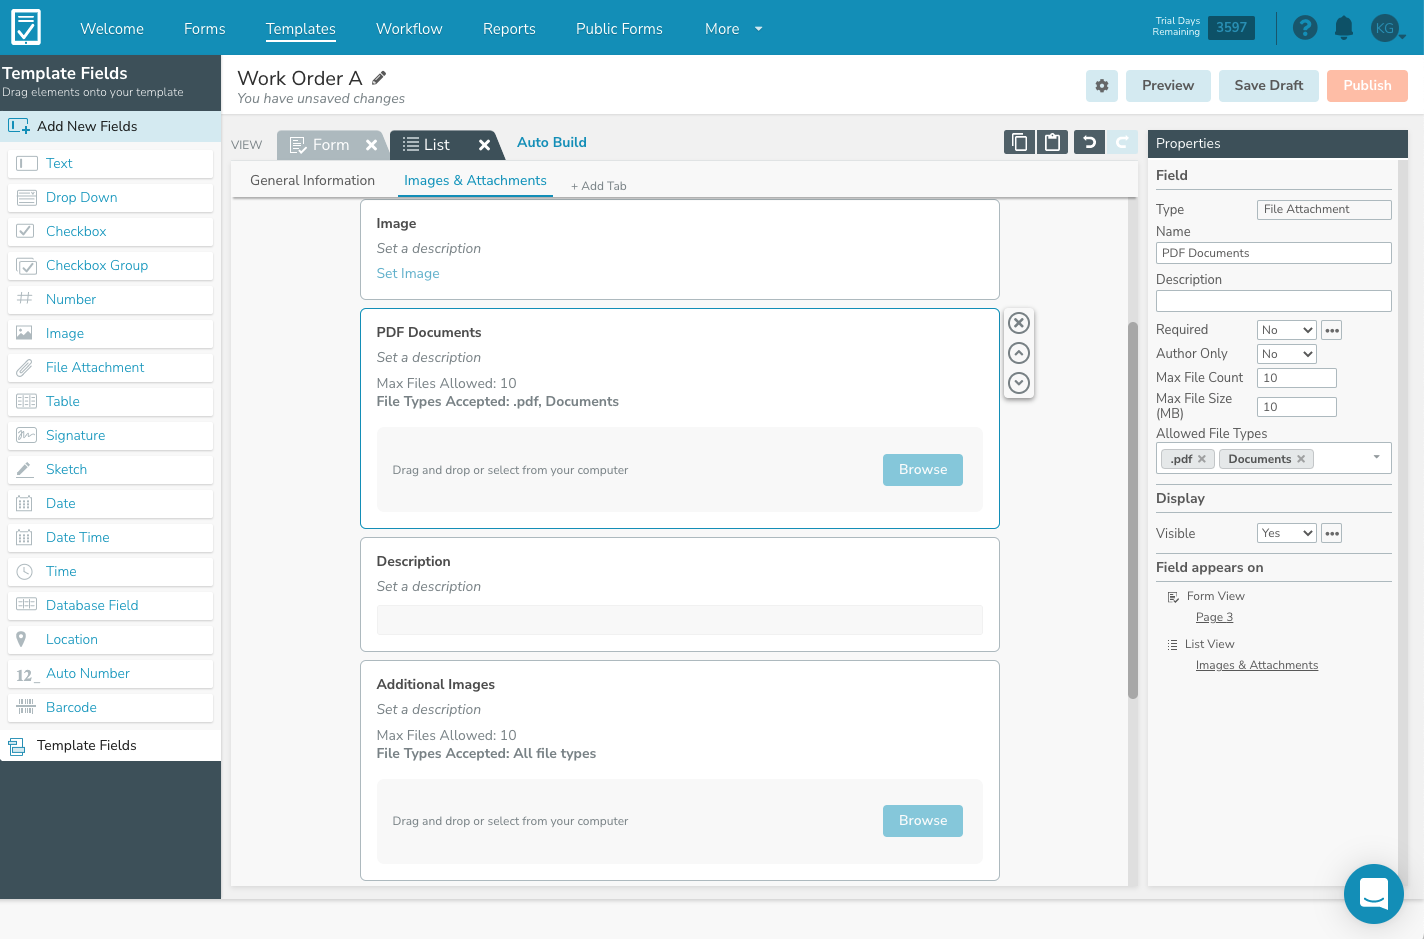Viewport: 1424px width, 939px height.
Task: Select the Auto Number field element
Action: (x=110, y=673)
